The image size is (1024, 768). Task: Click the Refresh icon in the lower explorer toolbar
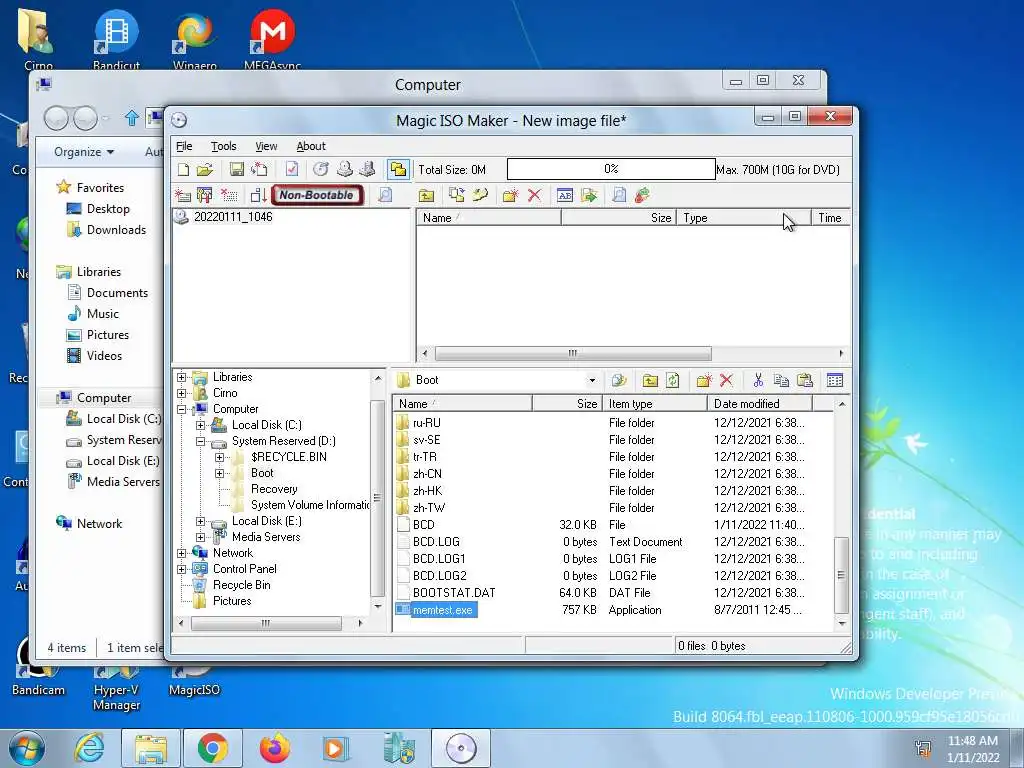pos(673,380)
